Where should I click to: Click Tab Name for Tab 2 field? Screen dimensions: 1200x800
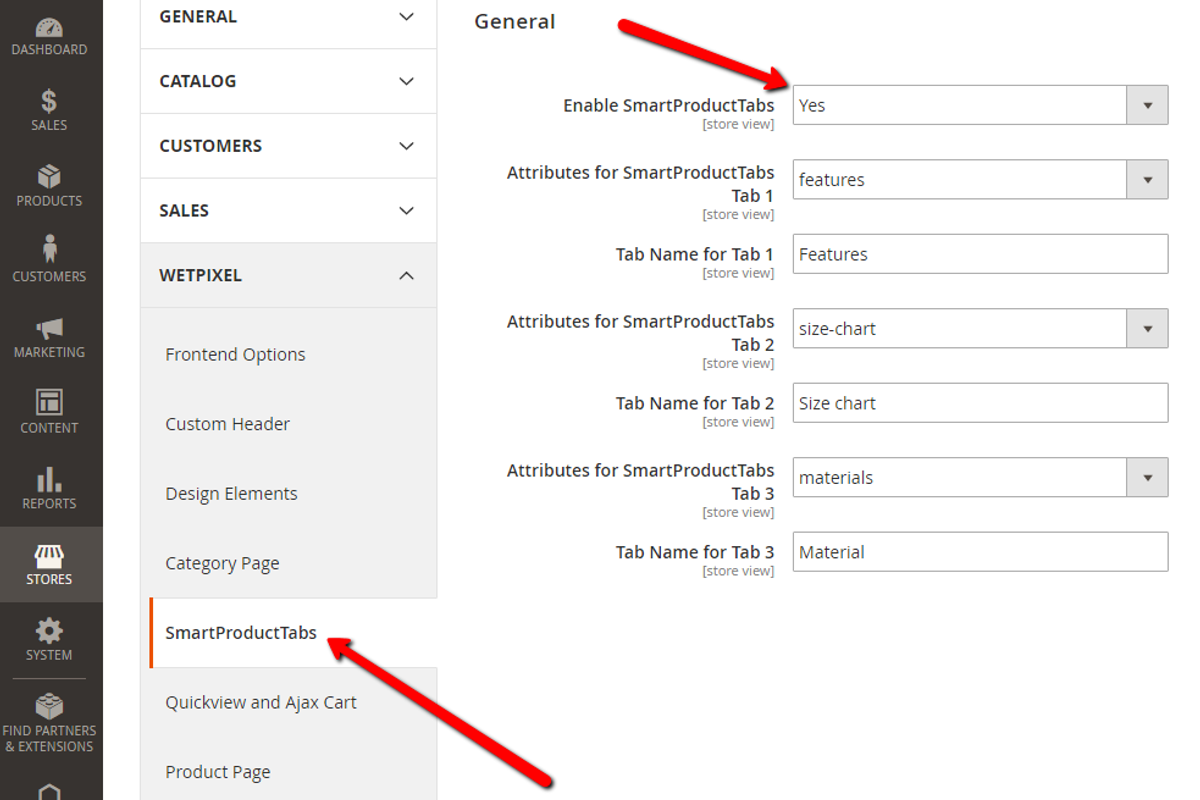(980, 403)
